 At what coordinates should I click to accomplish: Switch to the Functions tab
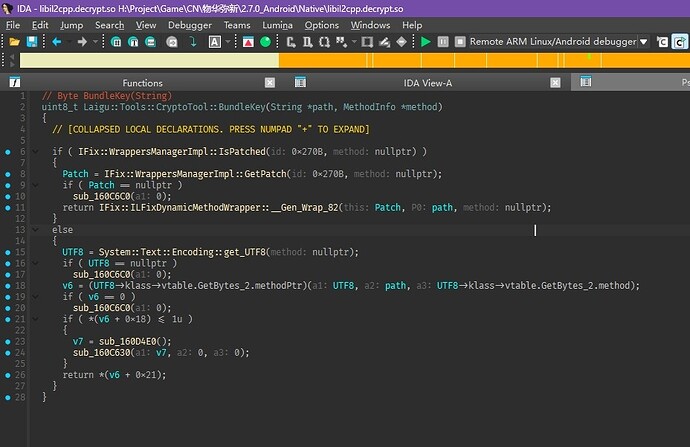pyautogui.click(x=142, y=83)
